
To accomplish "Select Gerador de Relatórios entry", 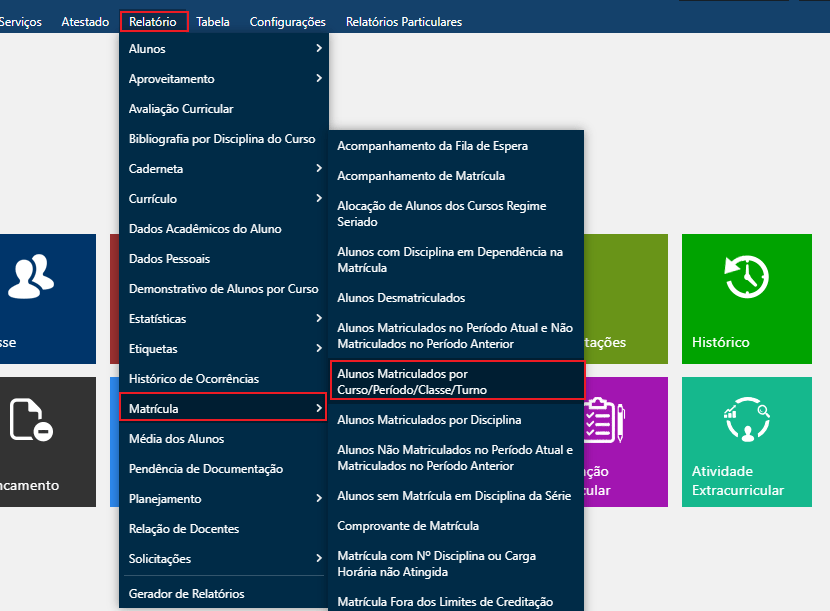I will click(x=187, y=594).
